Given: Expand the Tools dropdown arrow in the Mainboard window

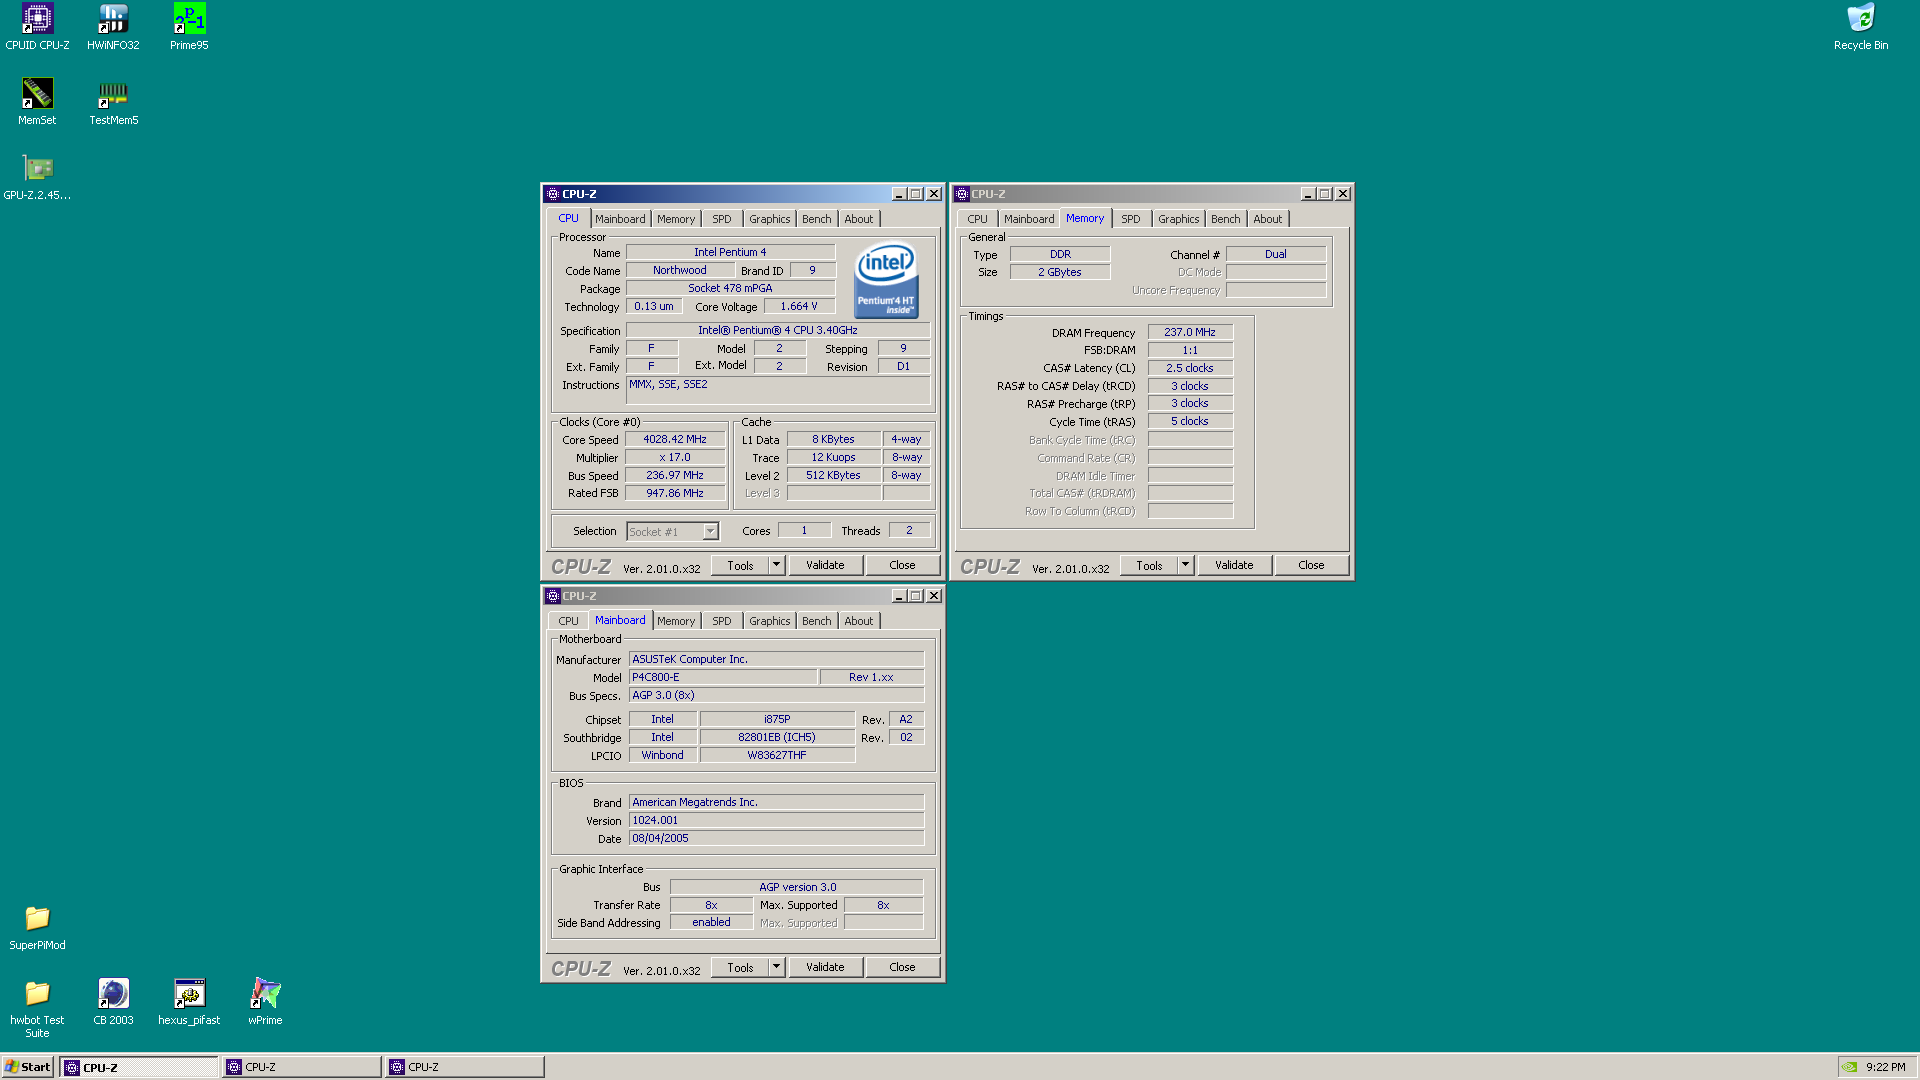Looking at the screenshot, I should pos(776,967).
